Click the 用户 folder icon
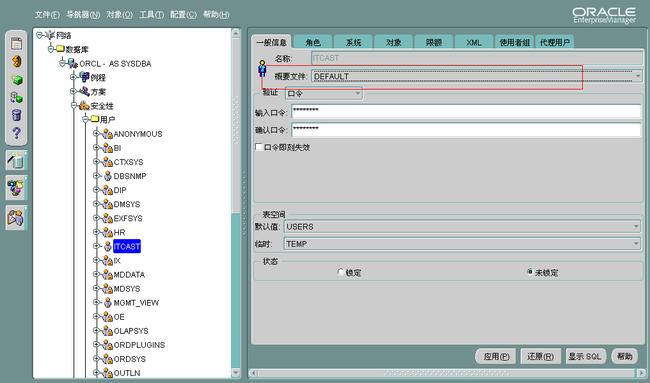Image resolution: width=650 pixels, height=383 pixels. point(95,119)
